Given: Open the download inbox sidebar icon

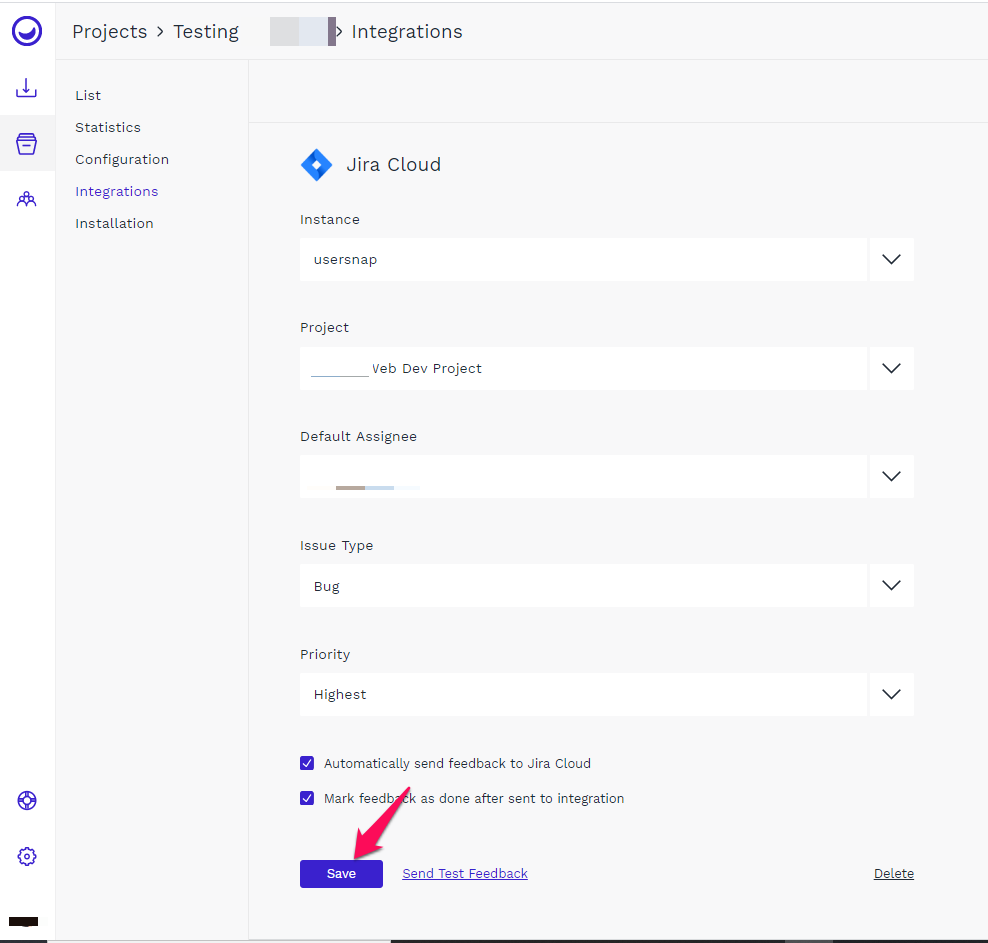Looking at the screenshot, I should 26,88.
